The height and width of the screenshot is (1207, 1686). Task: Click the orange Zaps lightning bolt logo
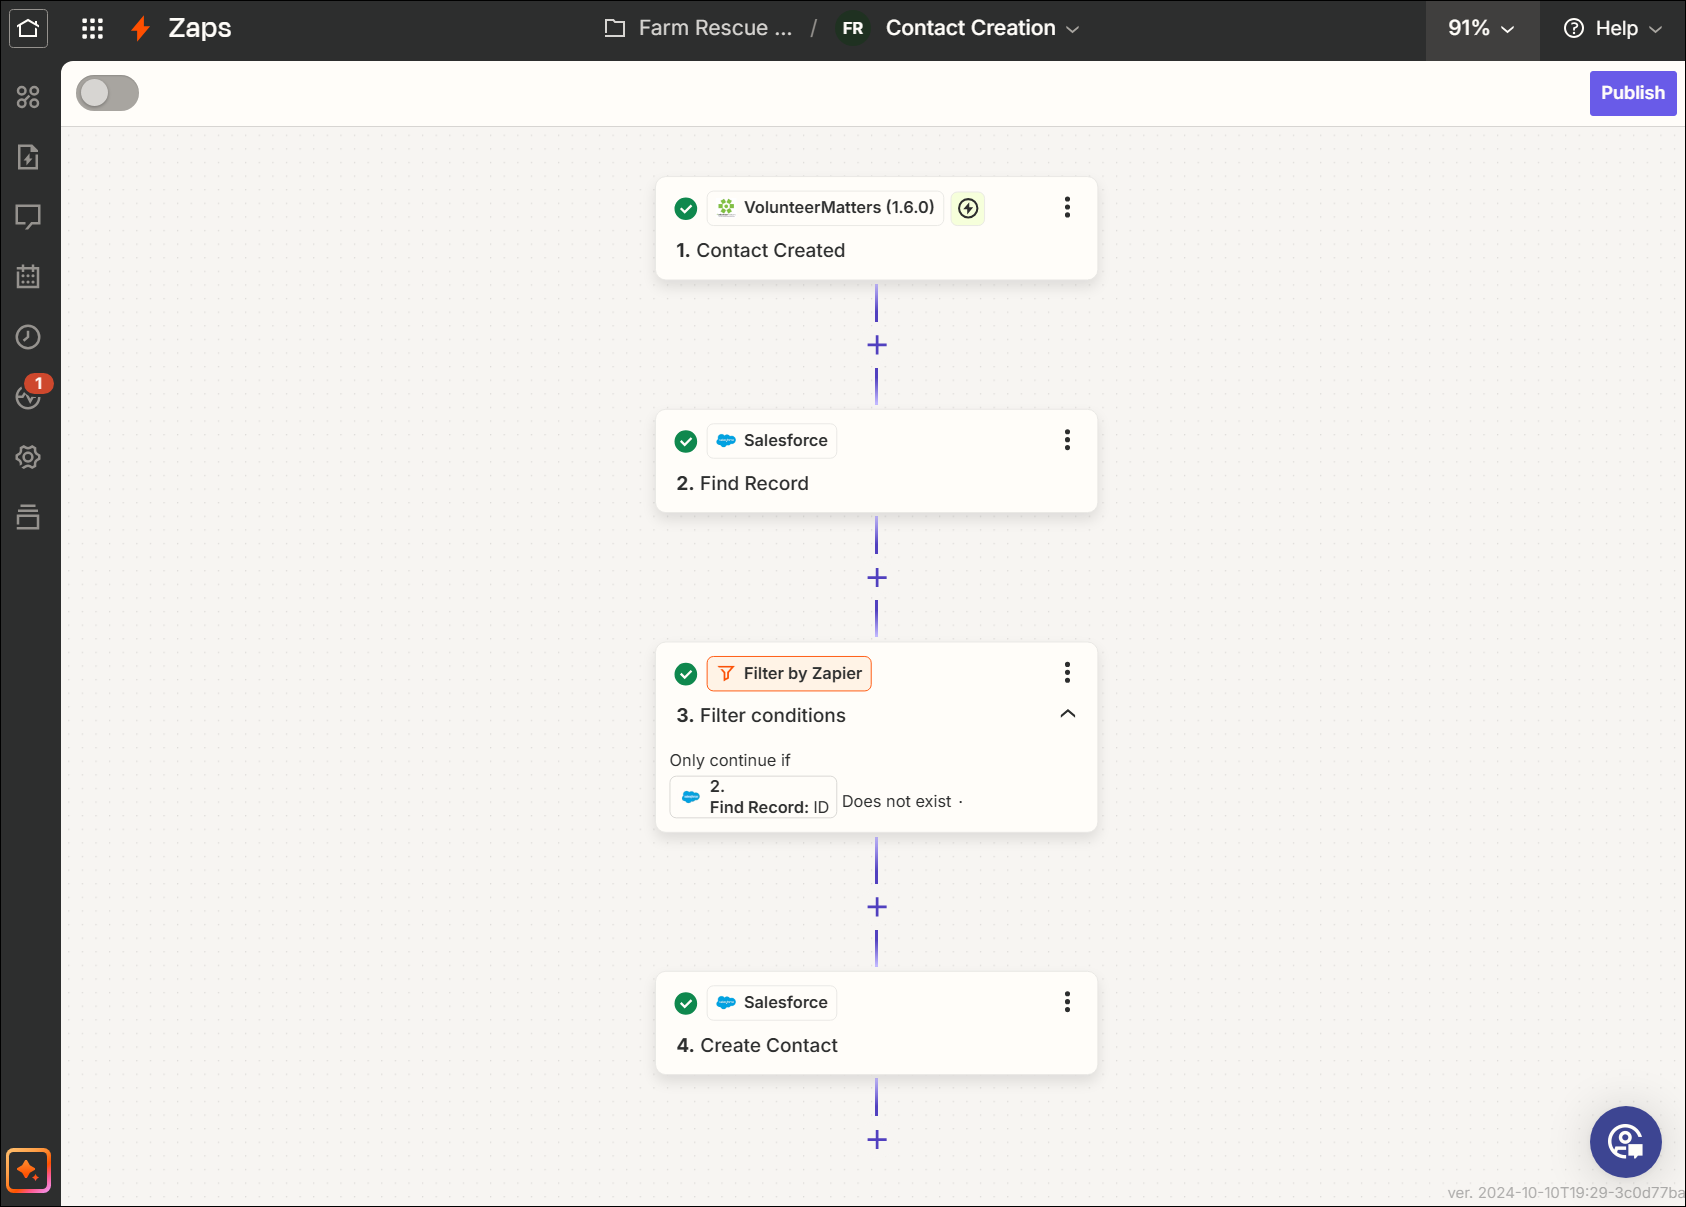point(141,28)
